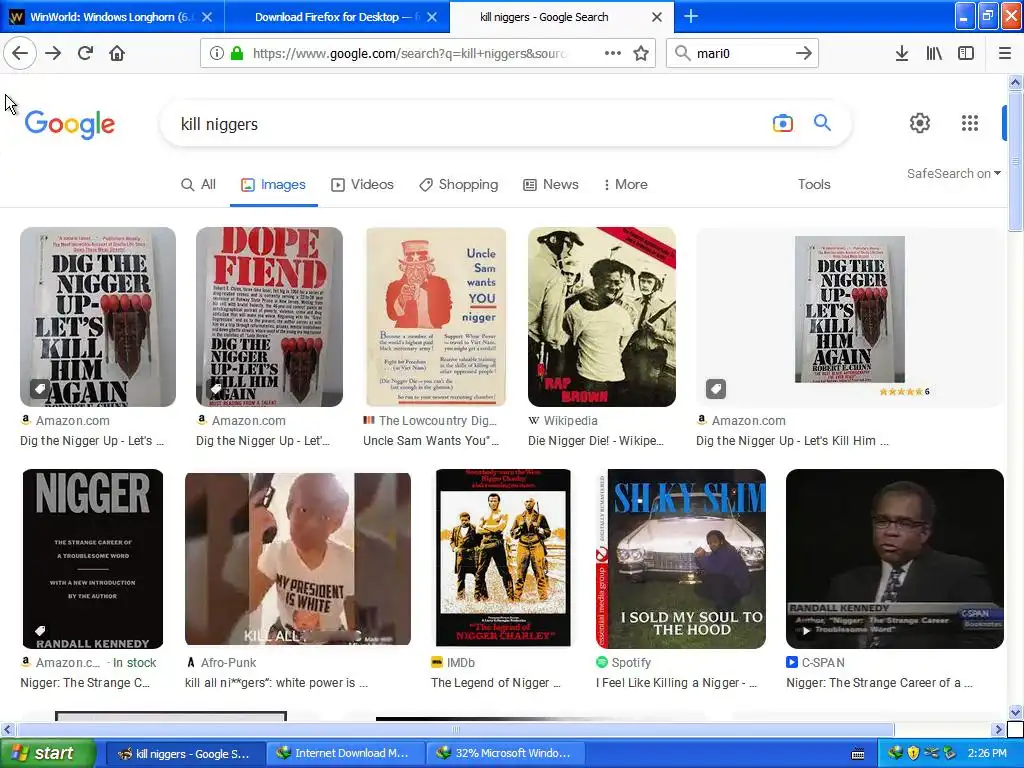
Task: Expand the SafeSearch on dropdown
Action: pyautogui.click(x=953, y=173)
